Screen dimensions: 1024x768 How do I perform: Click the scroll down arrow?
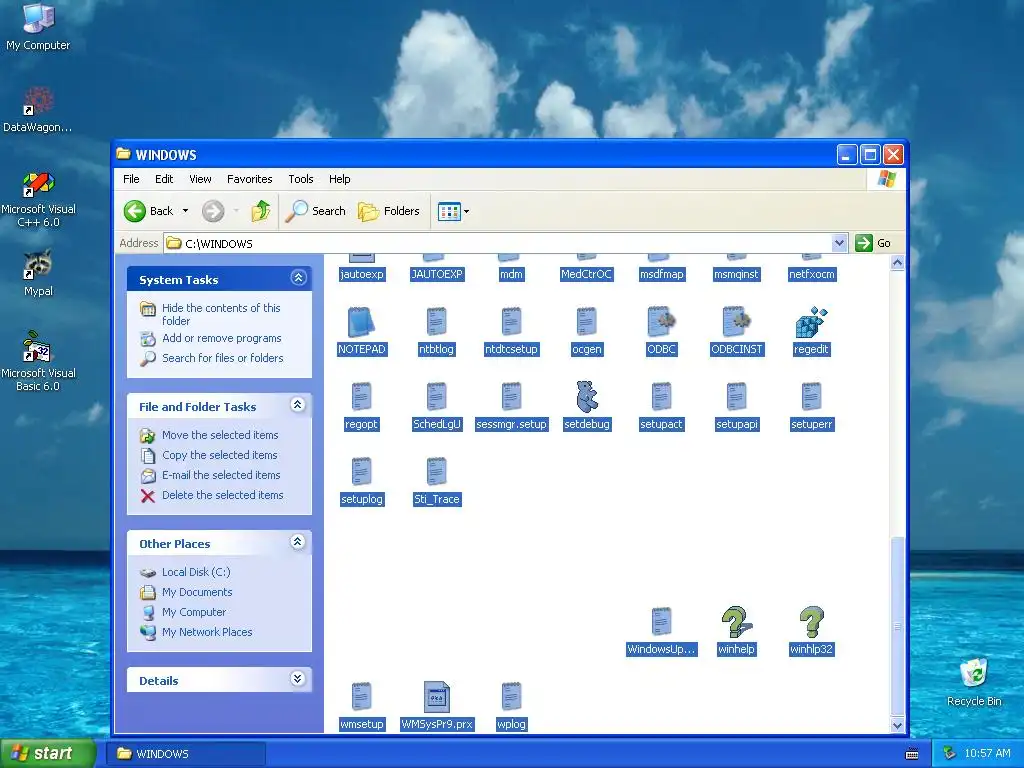point(897,725)
